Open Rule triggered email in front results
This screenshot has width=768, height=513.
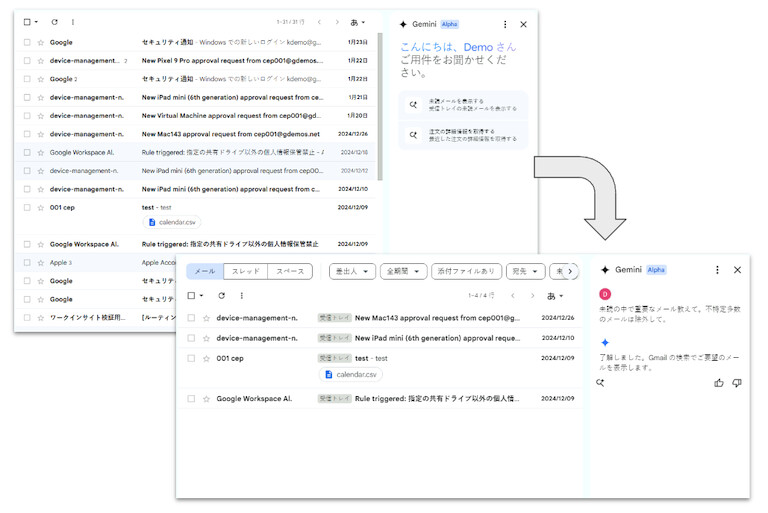381,399
